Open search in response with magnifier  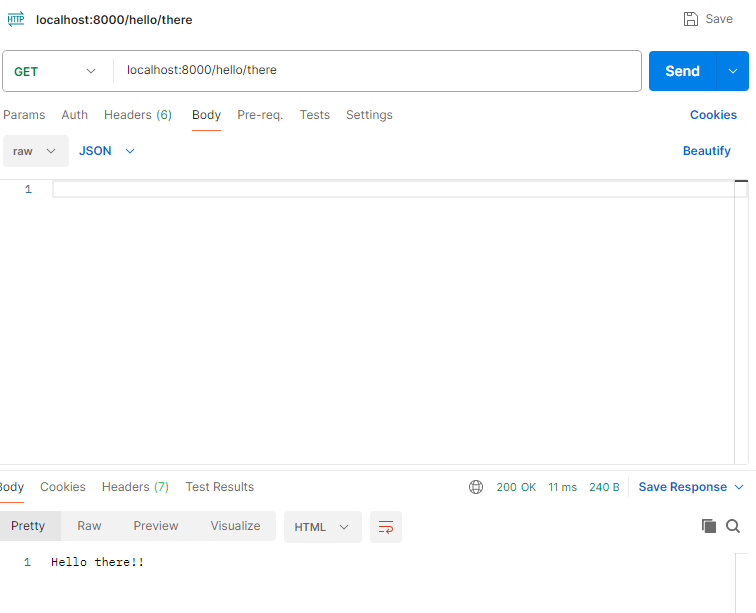[733, 526]
